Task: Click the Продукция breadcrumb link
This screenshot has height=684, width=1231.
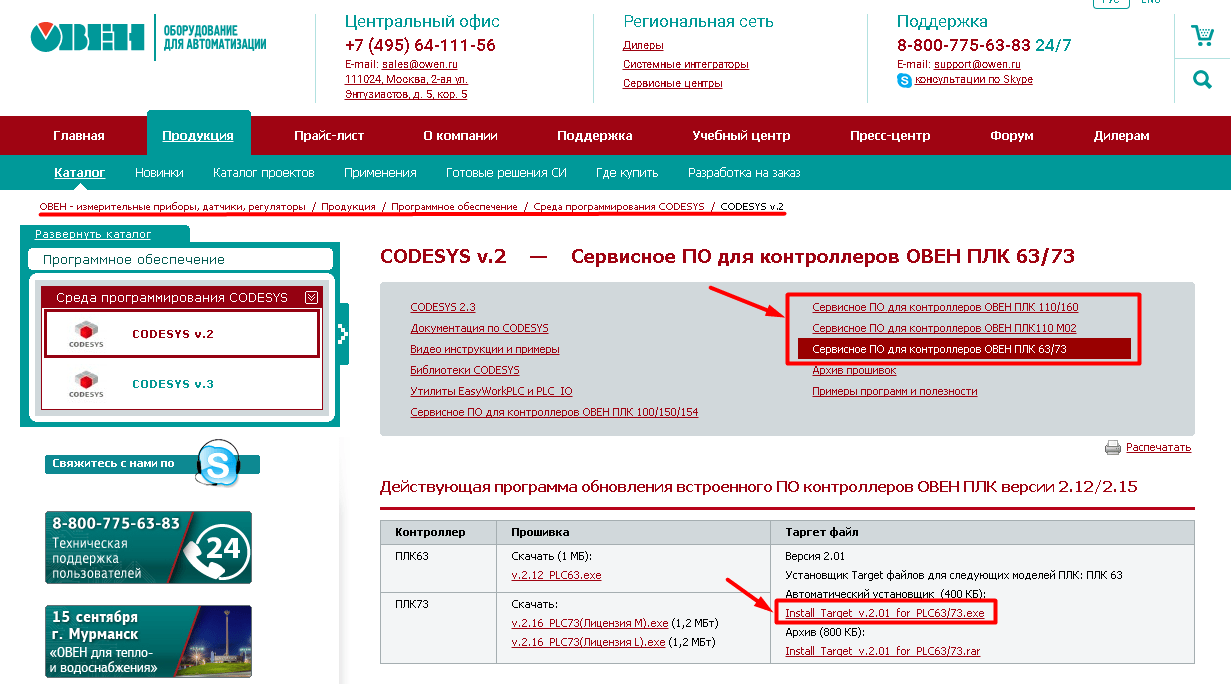Action: (x=348, y=207)
